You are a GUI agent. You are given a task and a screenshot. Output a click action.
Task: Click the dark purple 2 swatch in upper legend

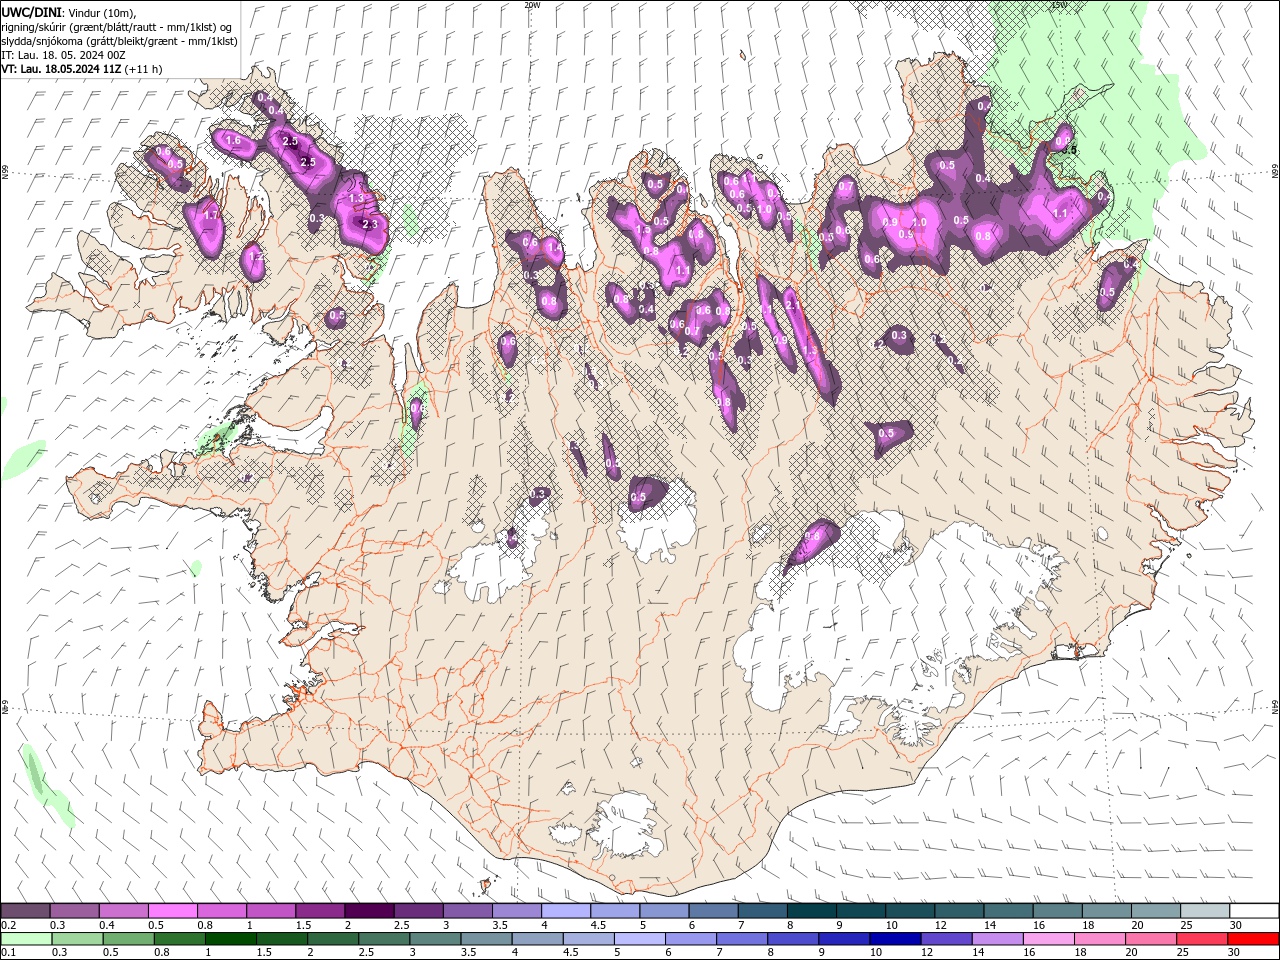(x=369, y=911)
